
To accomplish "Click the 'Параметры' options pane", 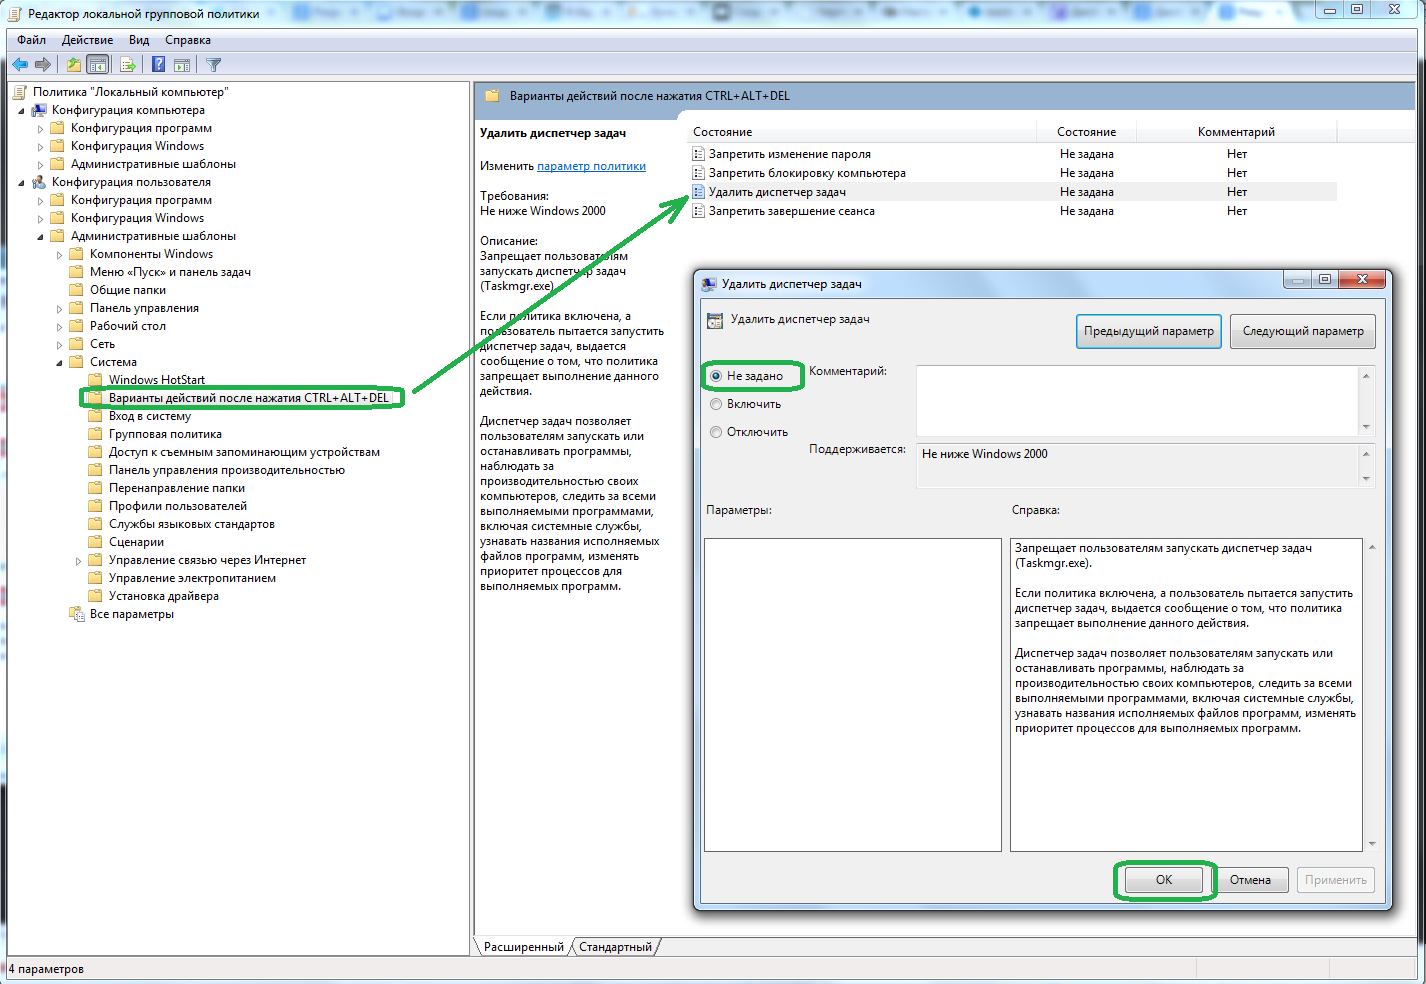I will pos(853,695).
